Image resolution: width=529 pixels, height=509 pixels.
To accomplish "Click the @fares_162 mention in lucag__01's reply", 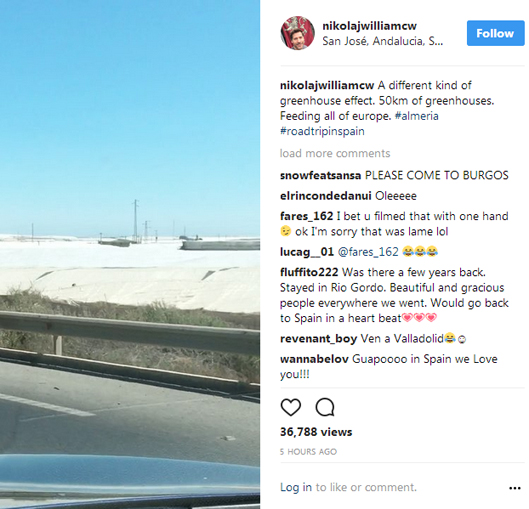I will (x=368, y=252).
